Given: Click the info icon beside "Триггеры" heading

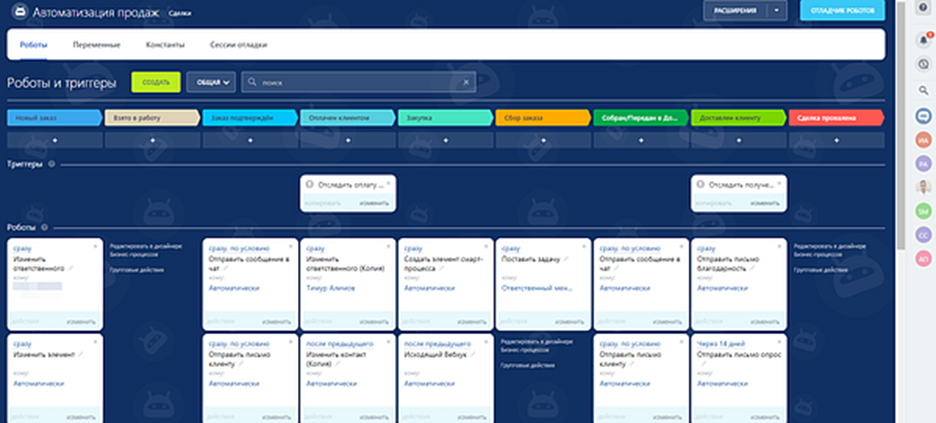Looking at the screenshot, I should point(51,163).
